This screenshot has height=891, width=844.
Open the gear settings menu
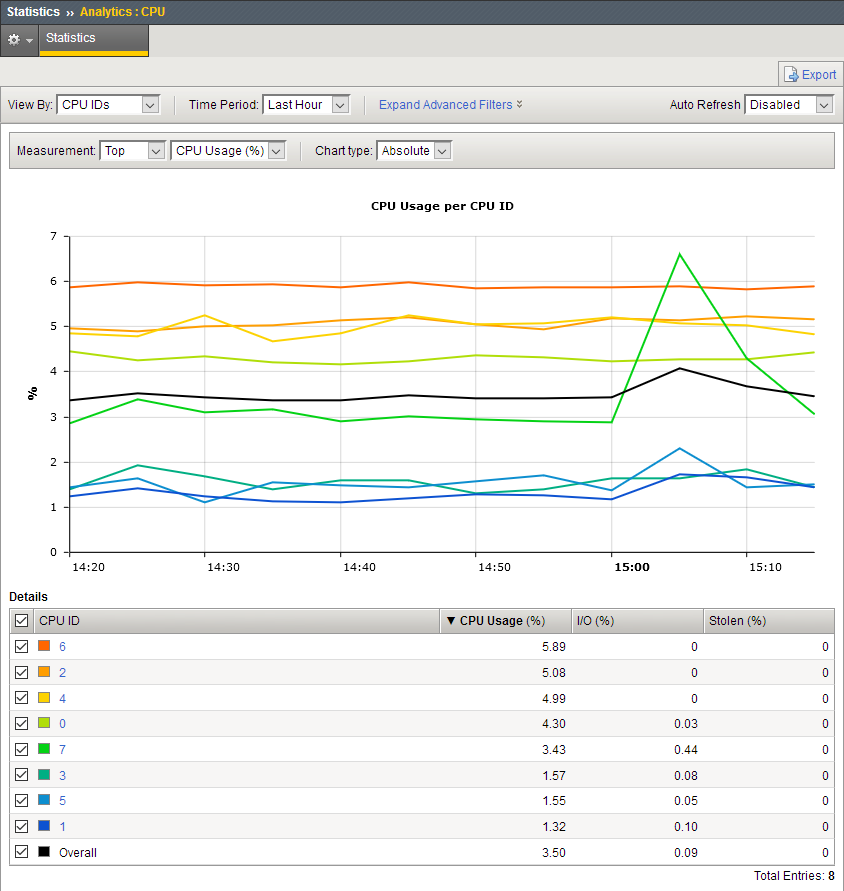(19, 40)
